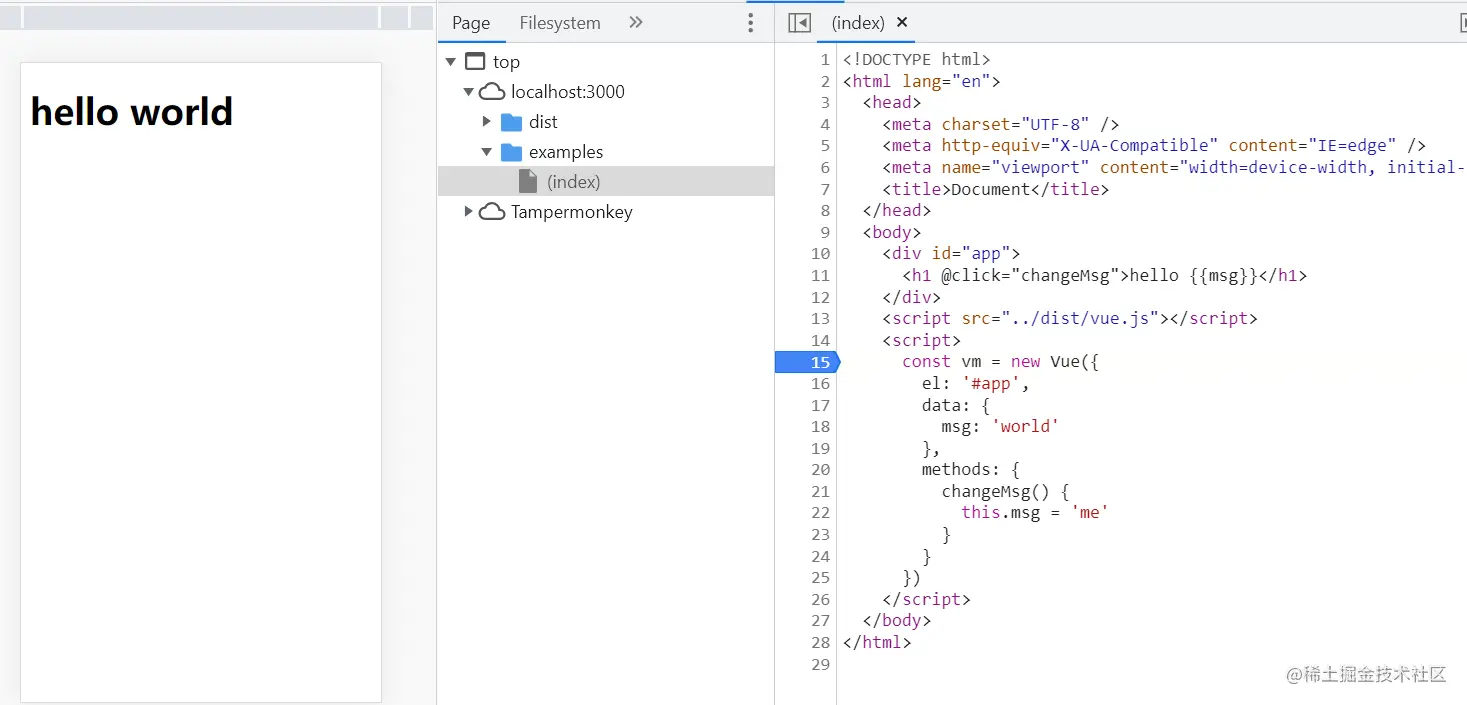Click the examples folder icon

pyautogui.click(x=512, y=152)
